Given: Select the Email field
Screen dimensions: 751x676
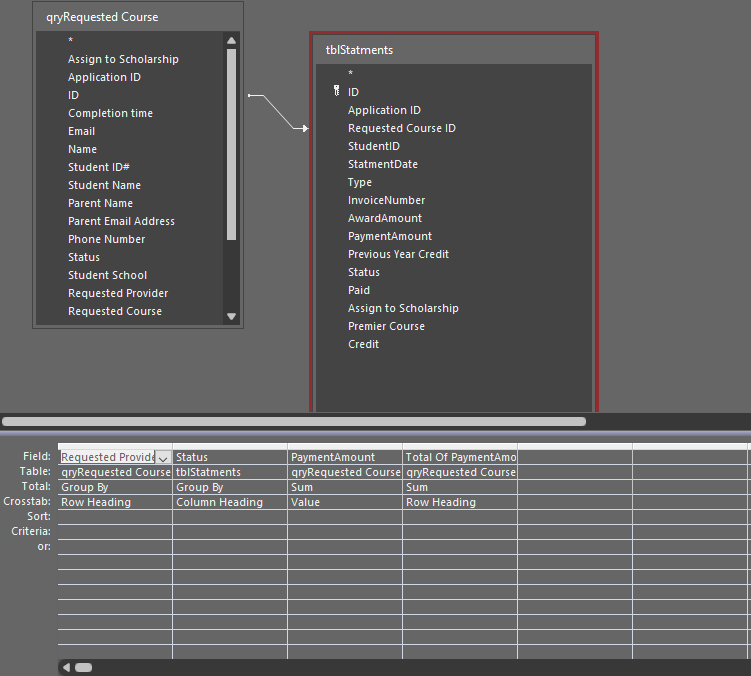Looking at the screenshot, I should [x=81, y=131].
